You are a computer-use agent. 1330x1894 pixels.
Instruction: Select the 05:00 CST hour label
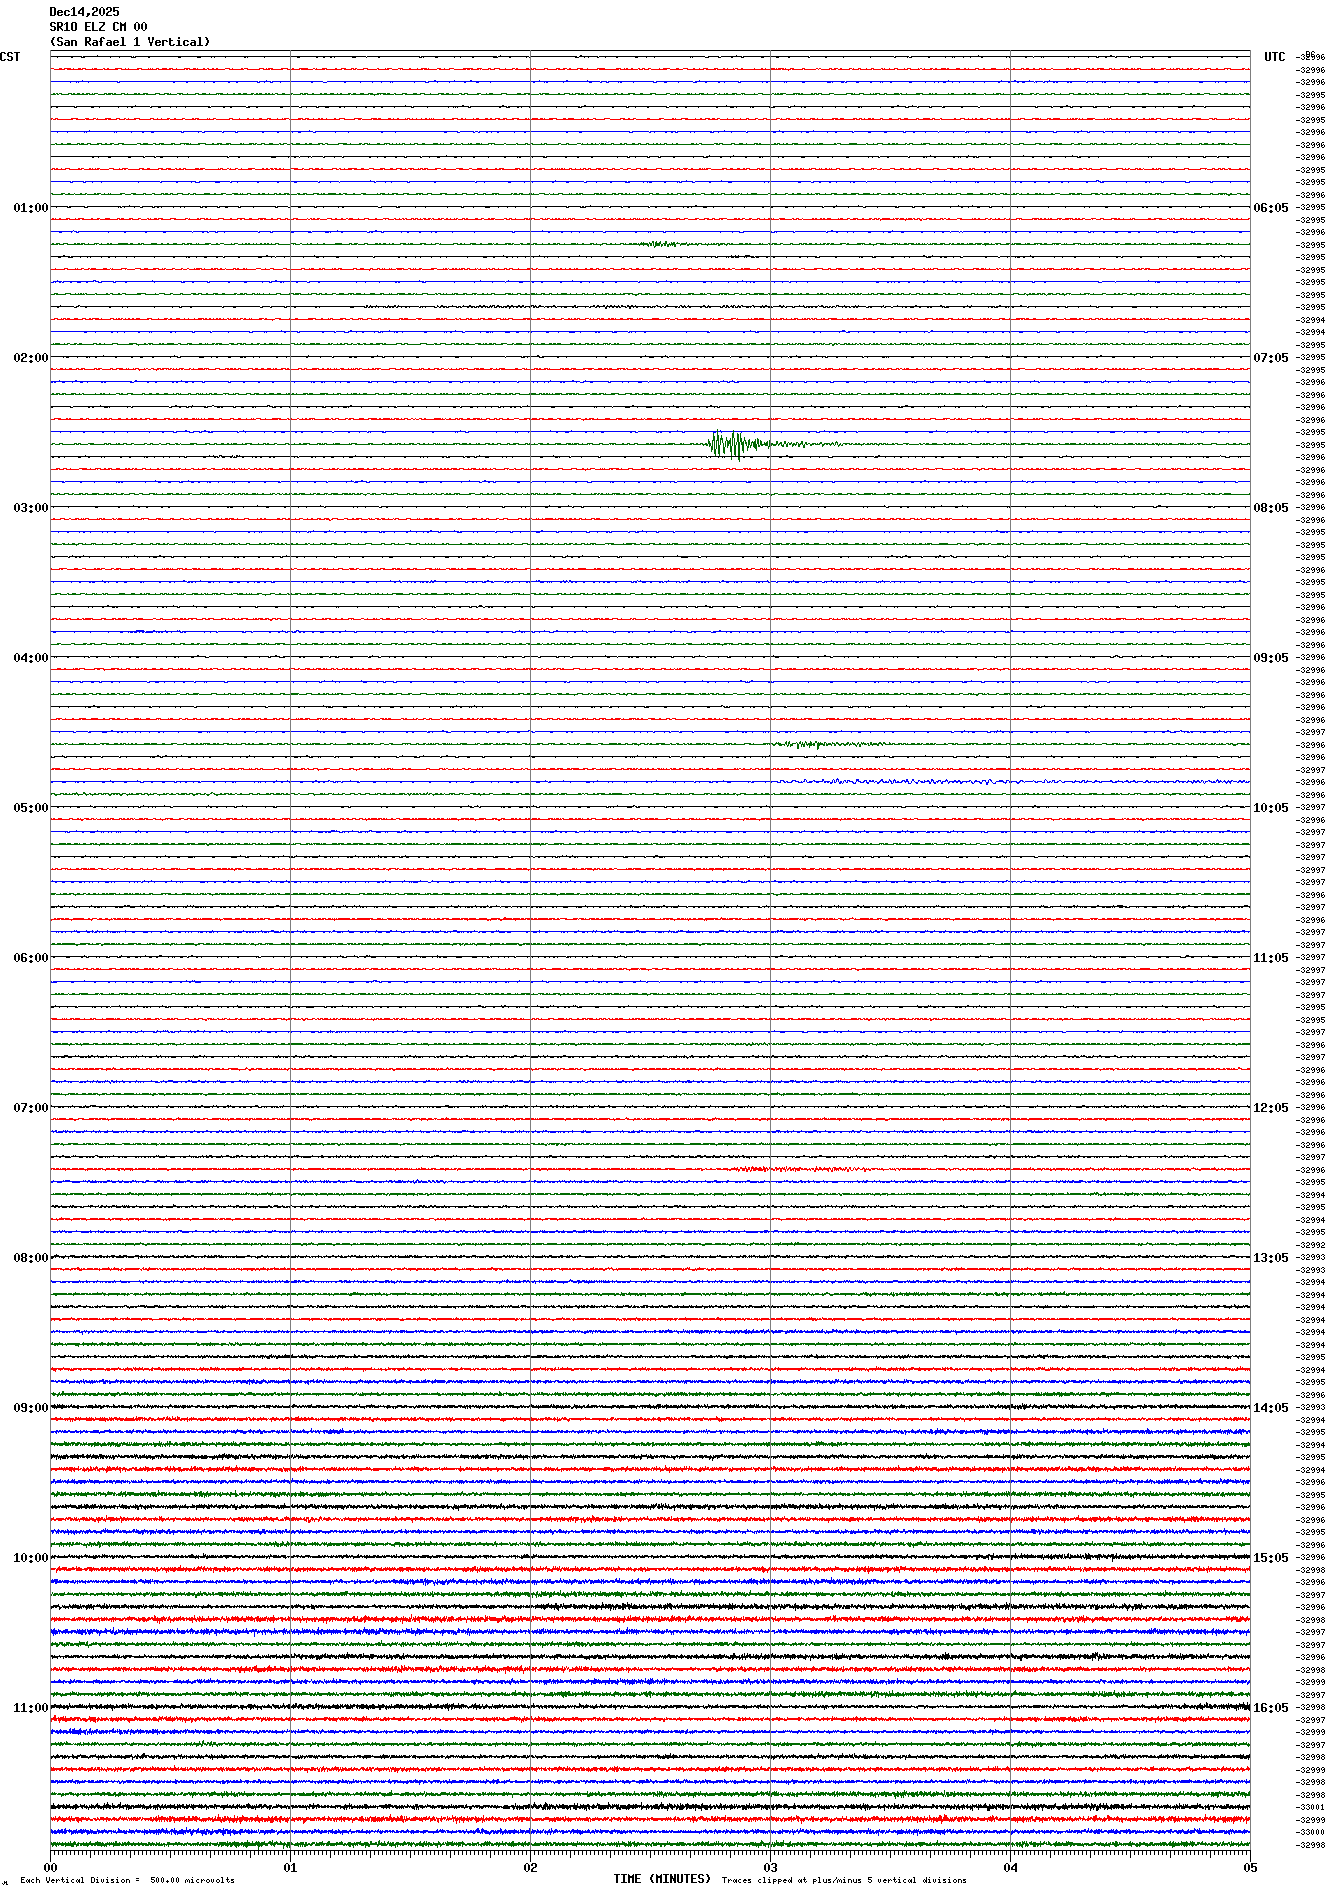(30, 808)
